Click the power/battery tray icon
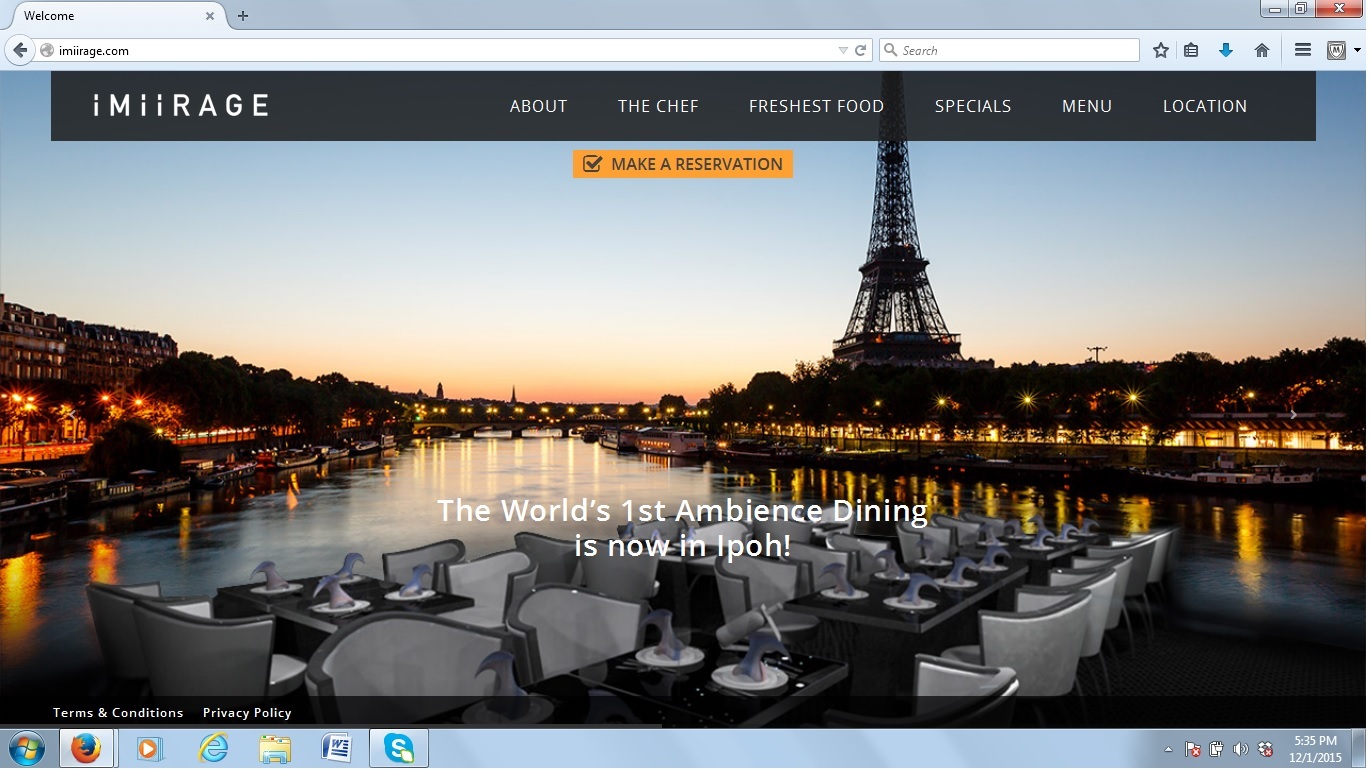 [x=1217, y=749]
